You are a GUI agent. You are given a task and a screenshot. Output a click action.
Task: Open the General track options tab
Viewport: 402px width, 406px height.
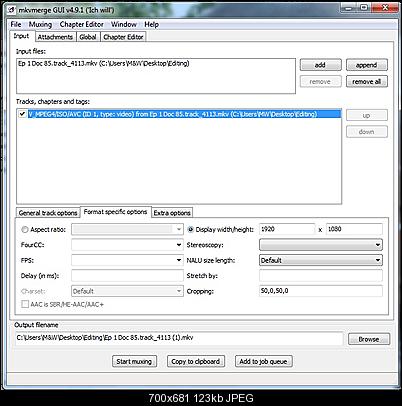pyautogui.click(x=48, y=213)
